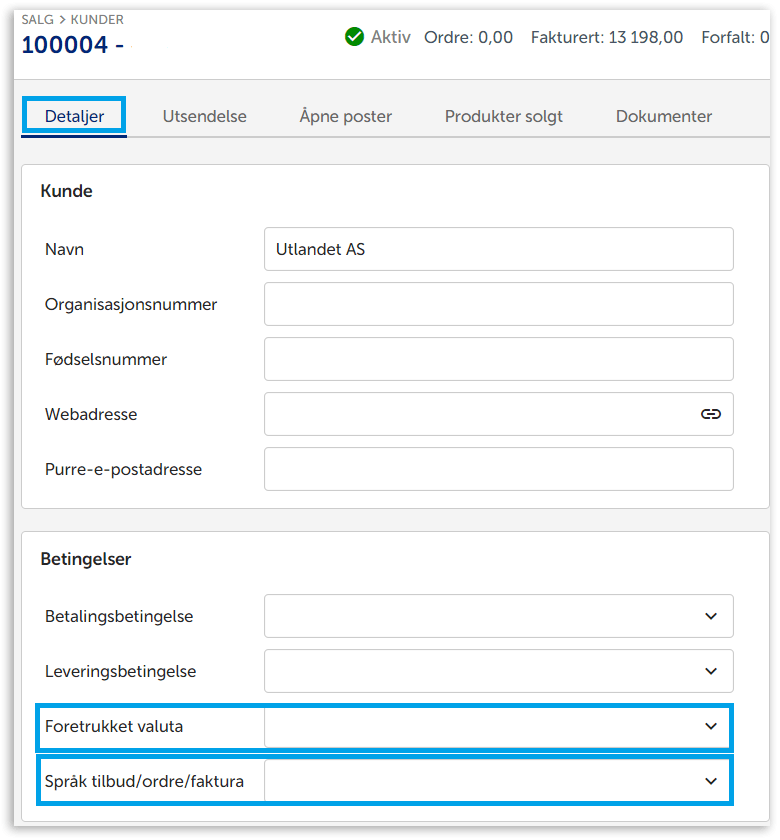780x840 pixels.
Task: Click the link icon in Webadresse field
Action: pyautogui.click(x=710, y=414)
